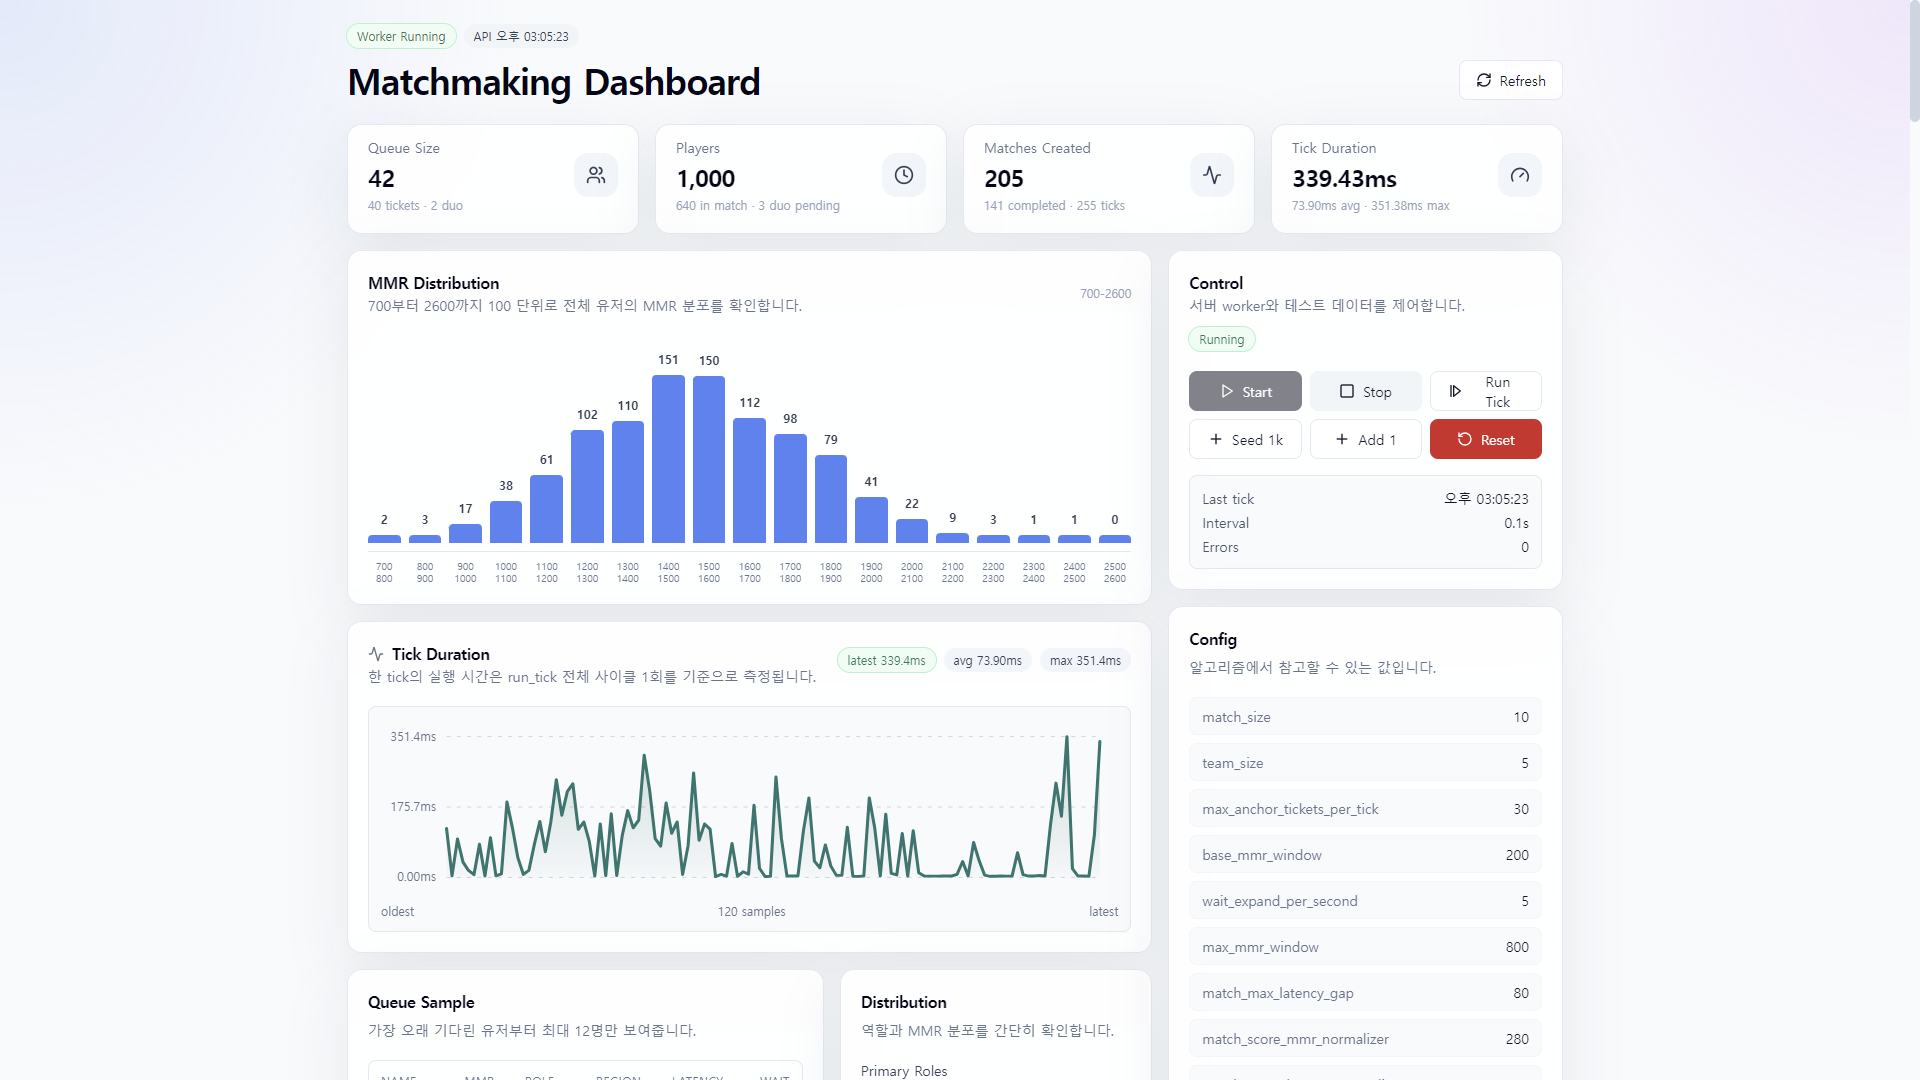1920x1080 pixels.
Task: Click the Refresh button
Action: coord(1510,80)
